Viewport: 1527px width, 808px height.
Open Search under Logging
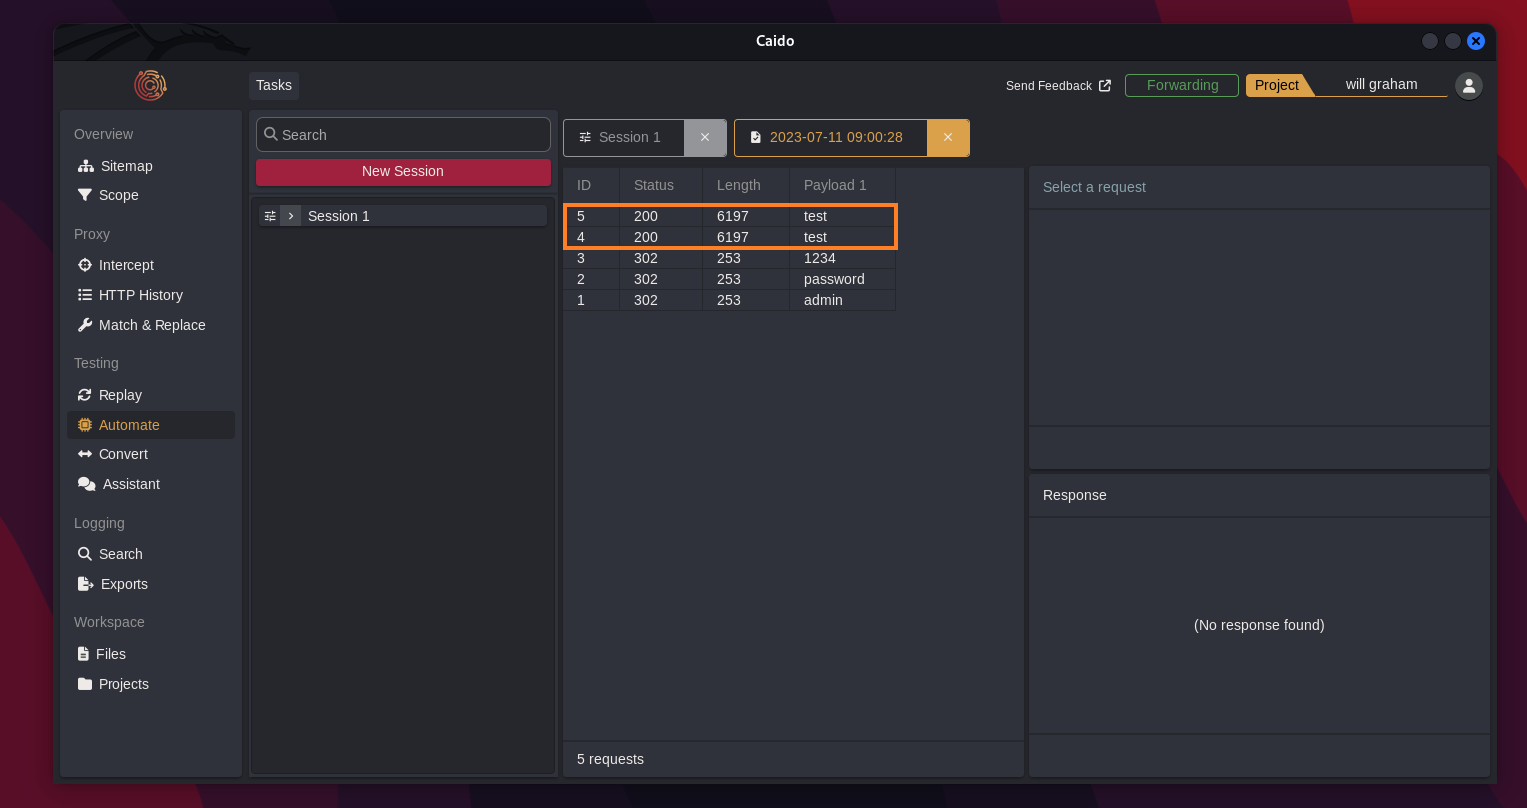pyautogui.click(x=151, y=554)
